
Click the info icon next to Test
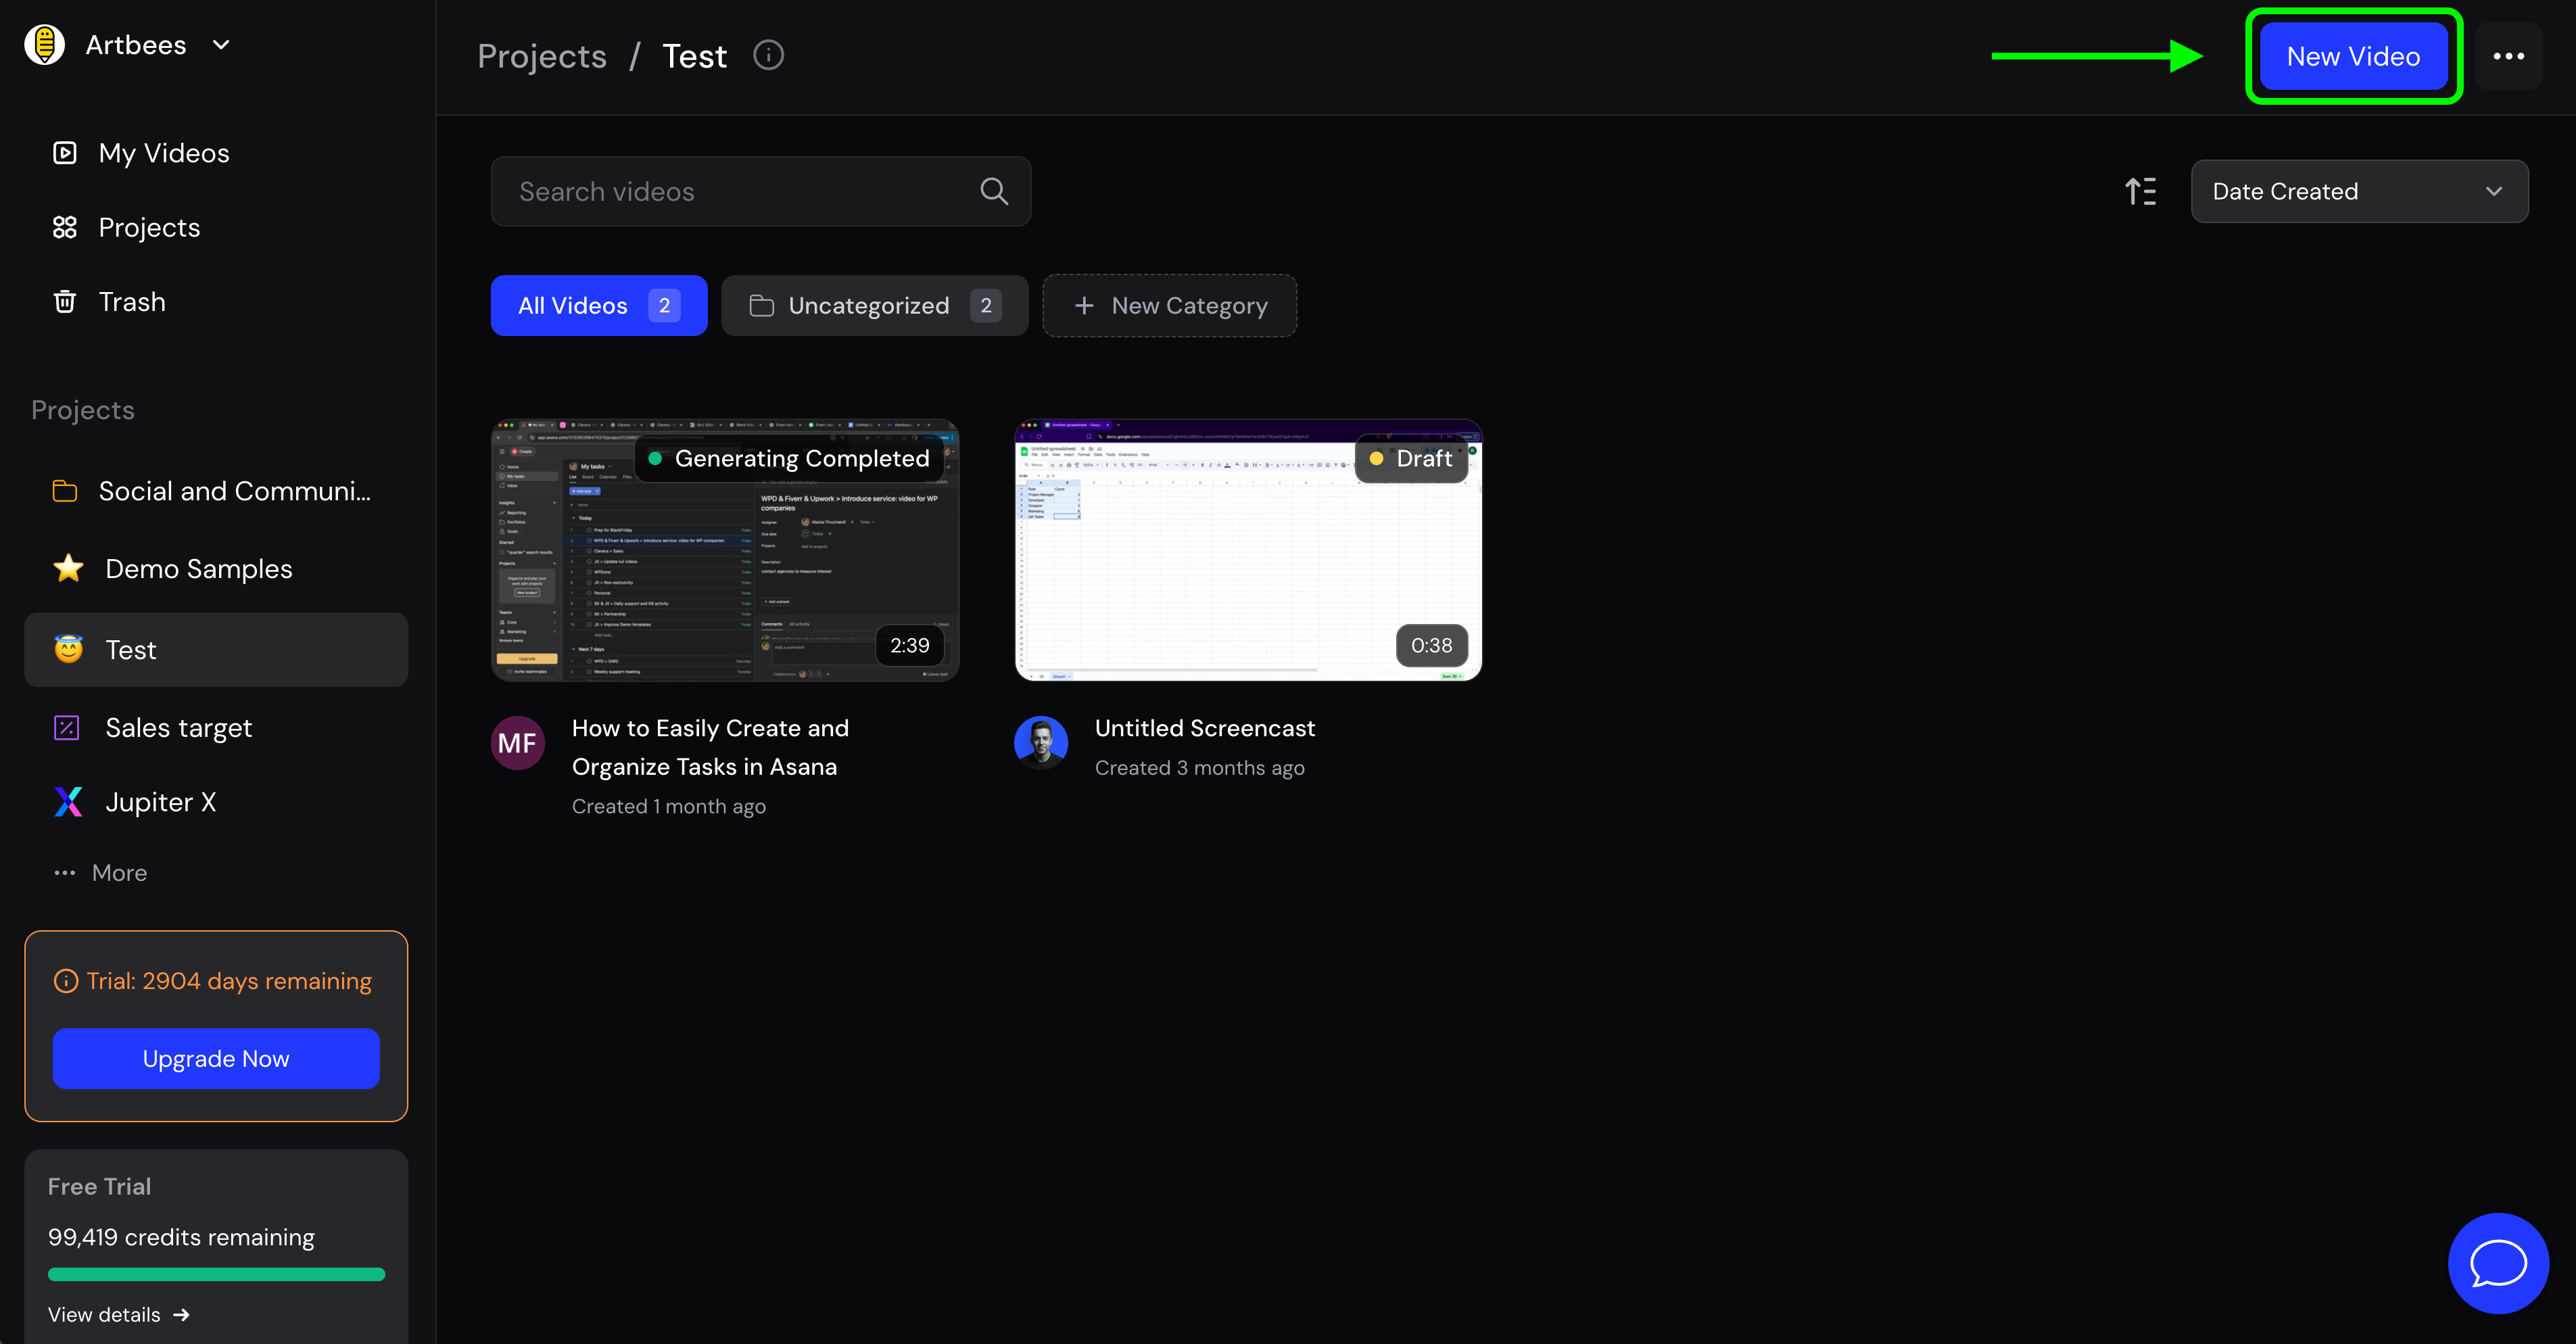(x=768, y=55)
